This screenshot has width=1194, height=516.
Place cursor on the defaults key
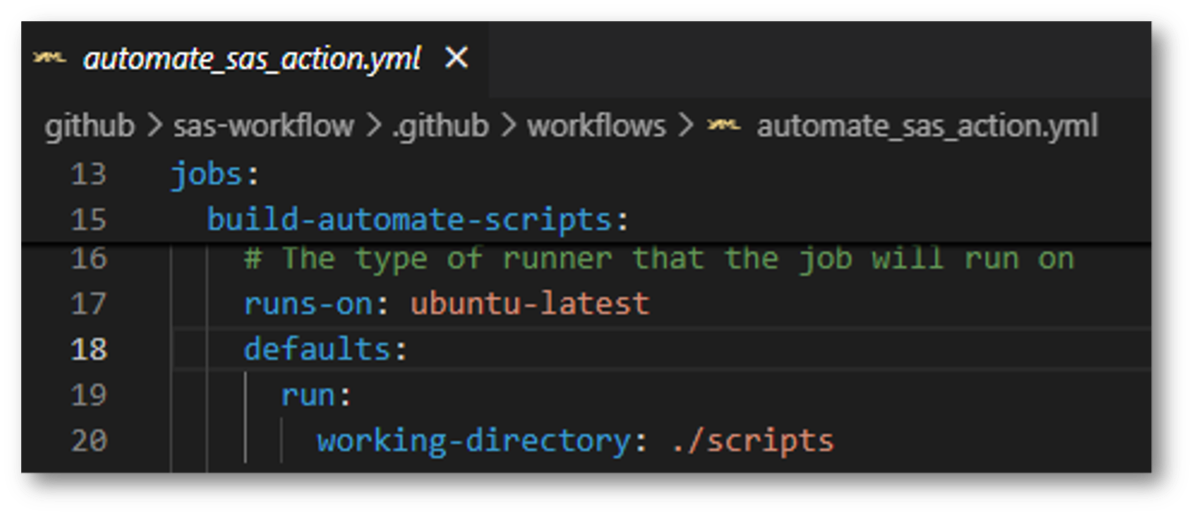(316, 349)
